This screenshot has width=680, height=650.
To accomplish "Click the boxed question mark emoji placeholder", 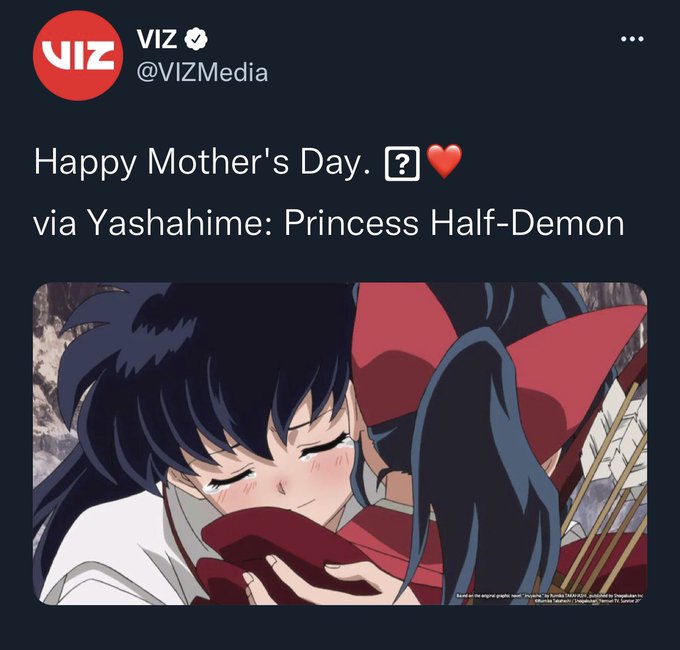I will pyautogui.click(x=402, y=163).
